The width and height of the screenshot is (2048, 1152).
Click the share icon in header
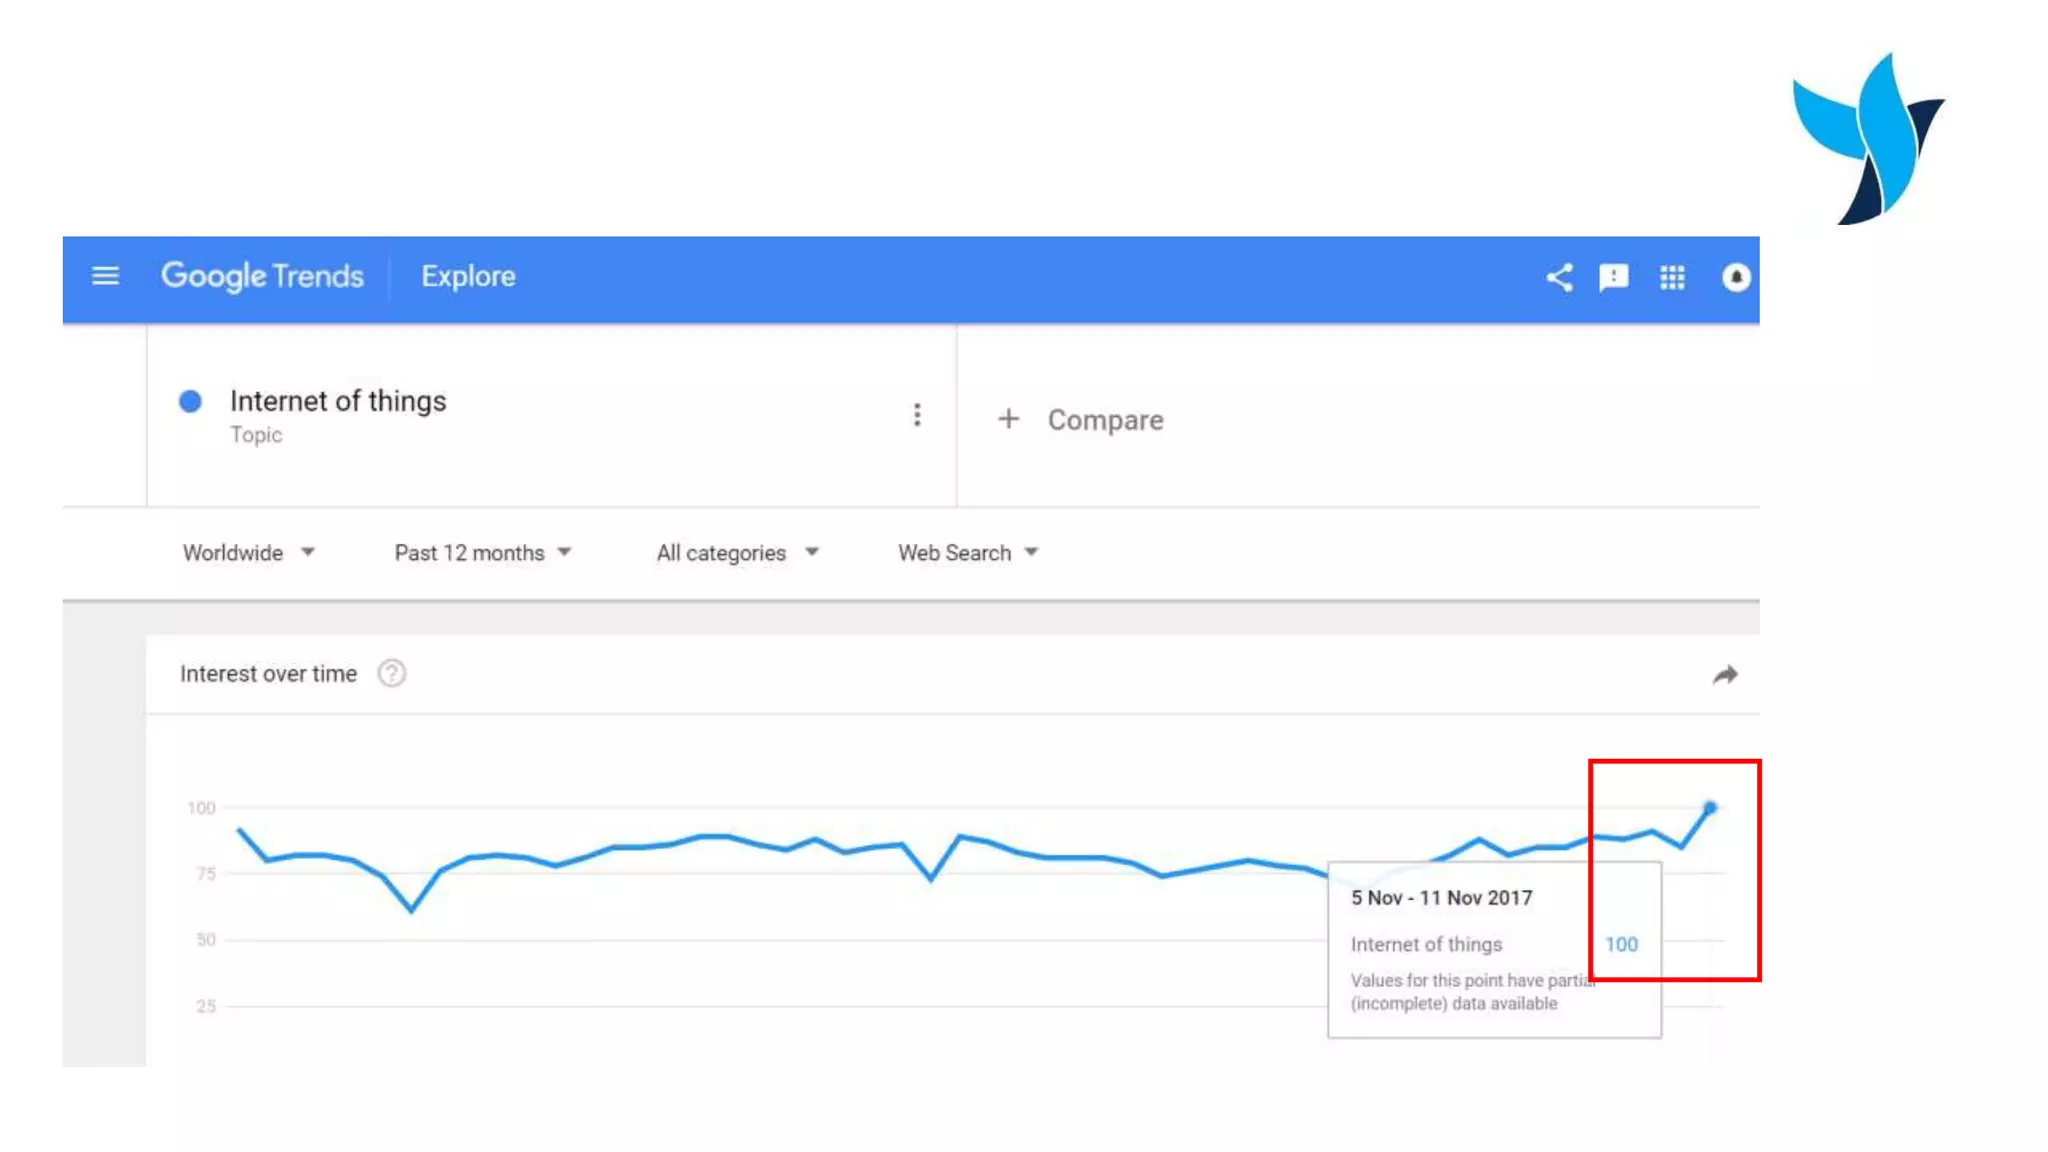coord(1559,277)
